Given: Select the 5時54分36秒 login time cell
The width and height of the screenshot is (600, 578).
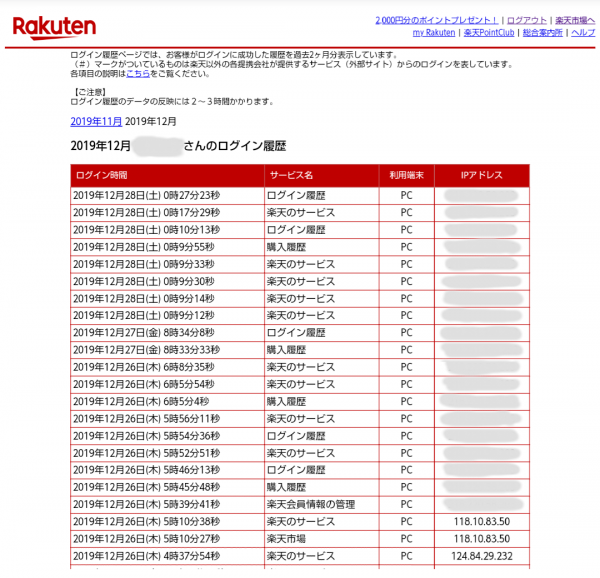Looking at the screenshot, I should 167,436.
